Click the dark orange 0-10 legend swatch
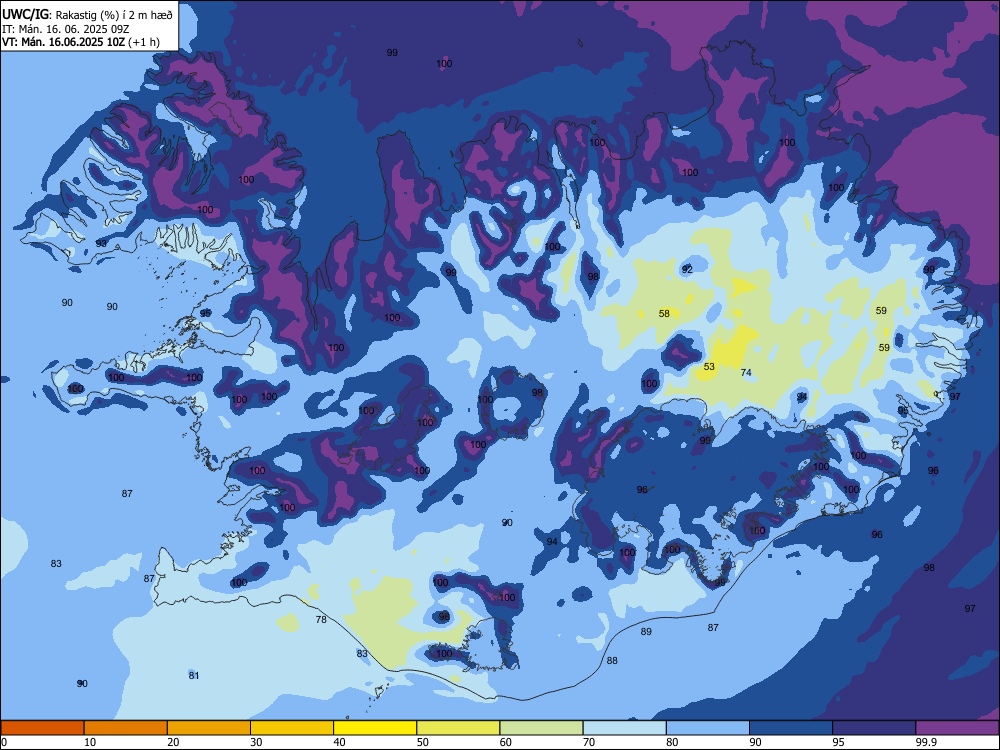Screen dimensions: 1000x750 coord(42,728)
